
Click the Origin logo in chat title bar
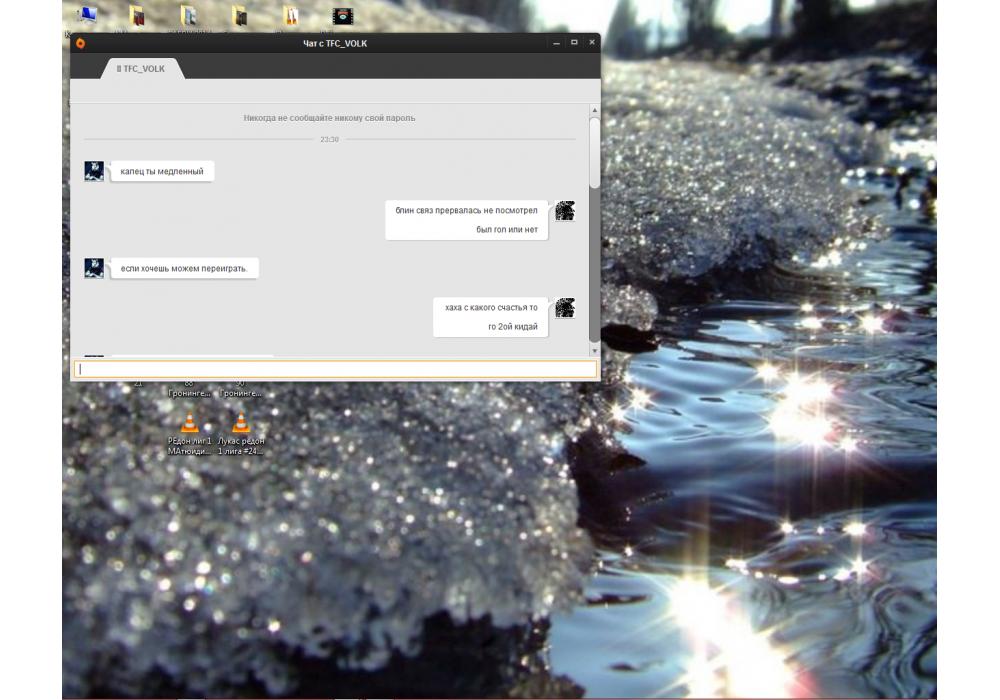click(x=80, y=42)
